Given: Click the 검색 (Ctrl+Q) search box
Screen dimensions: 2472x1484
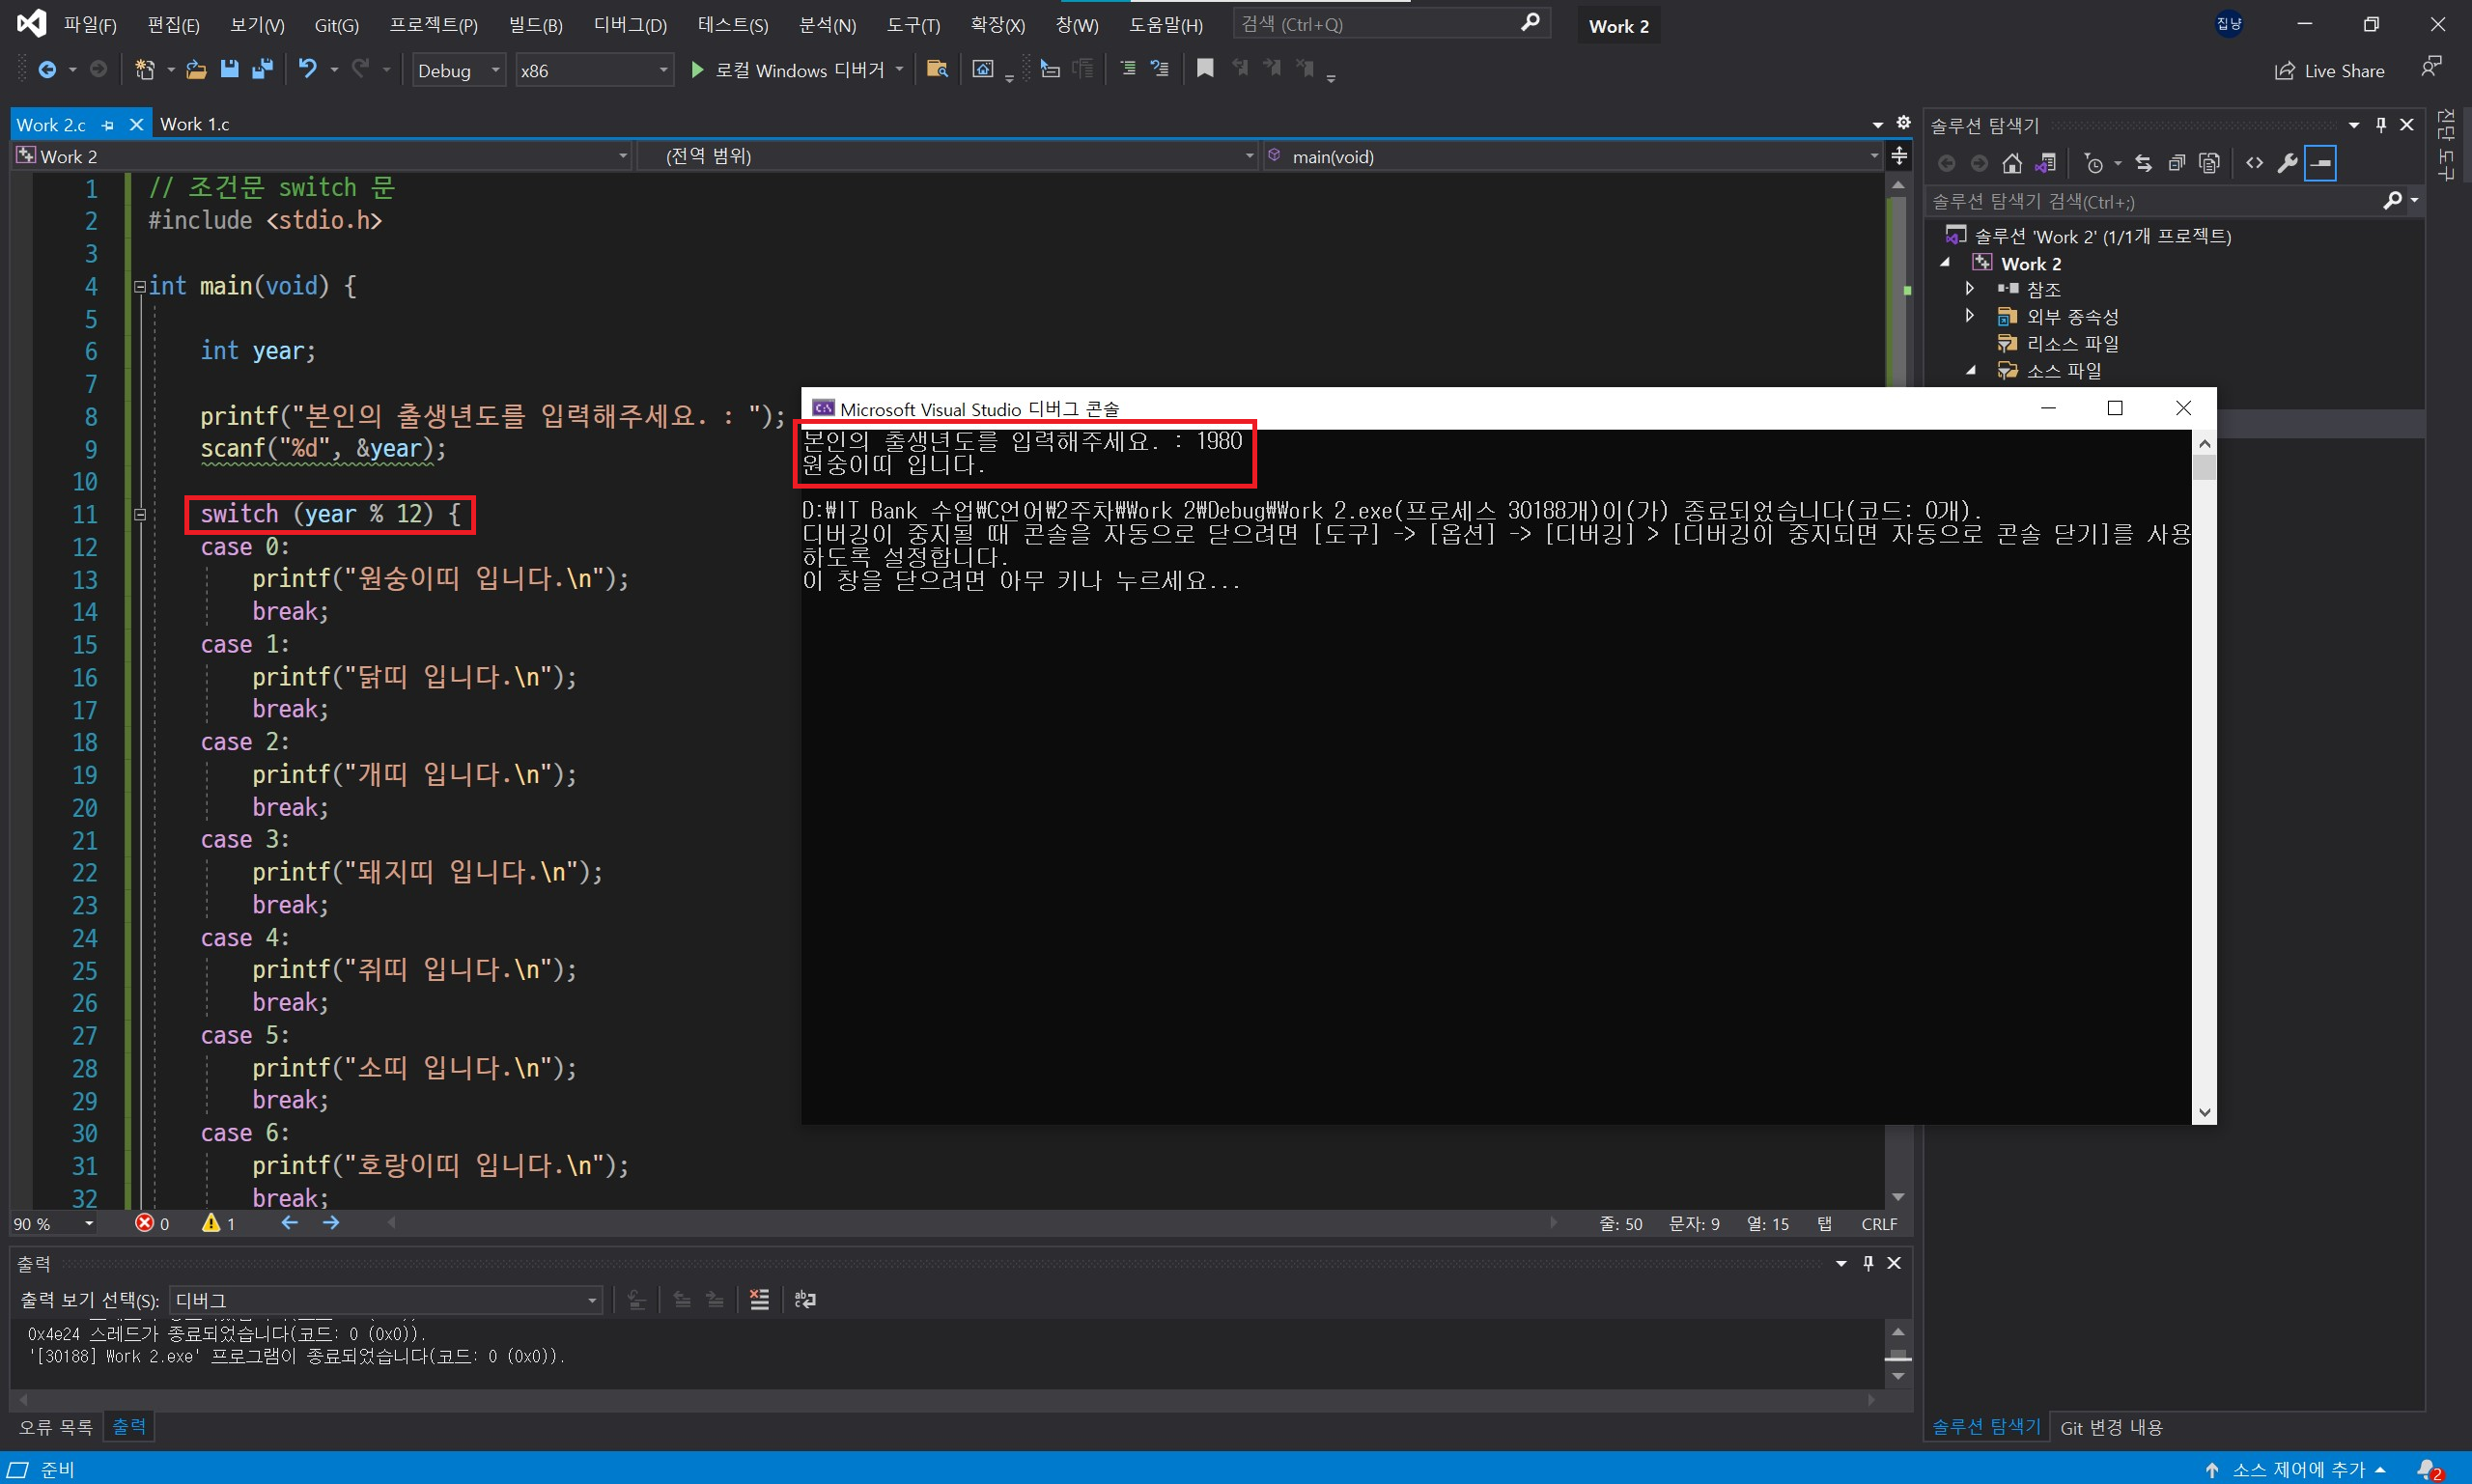Looking at the screenshot, I should pyautogui.click(x=1378, y=24).
